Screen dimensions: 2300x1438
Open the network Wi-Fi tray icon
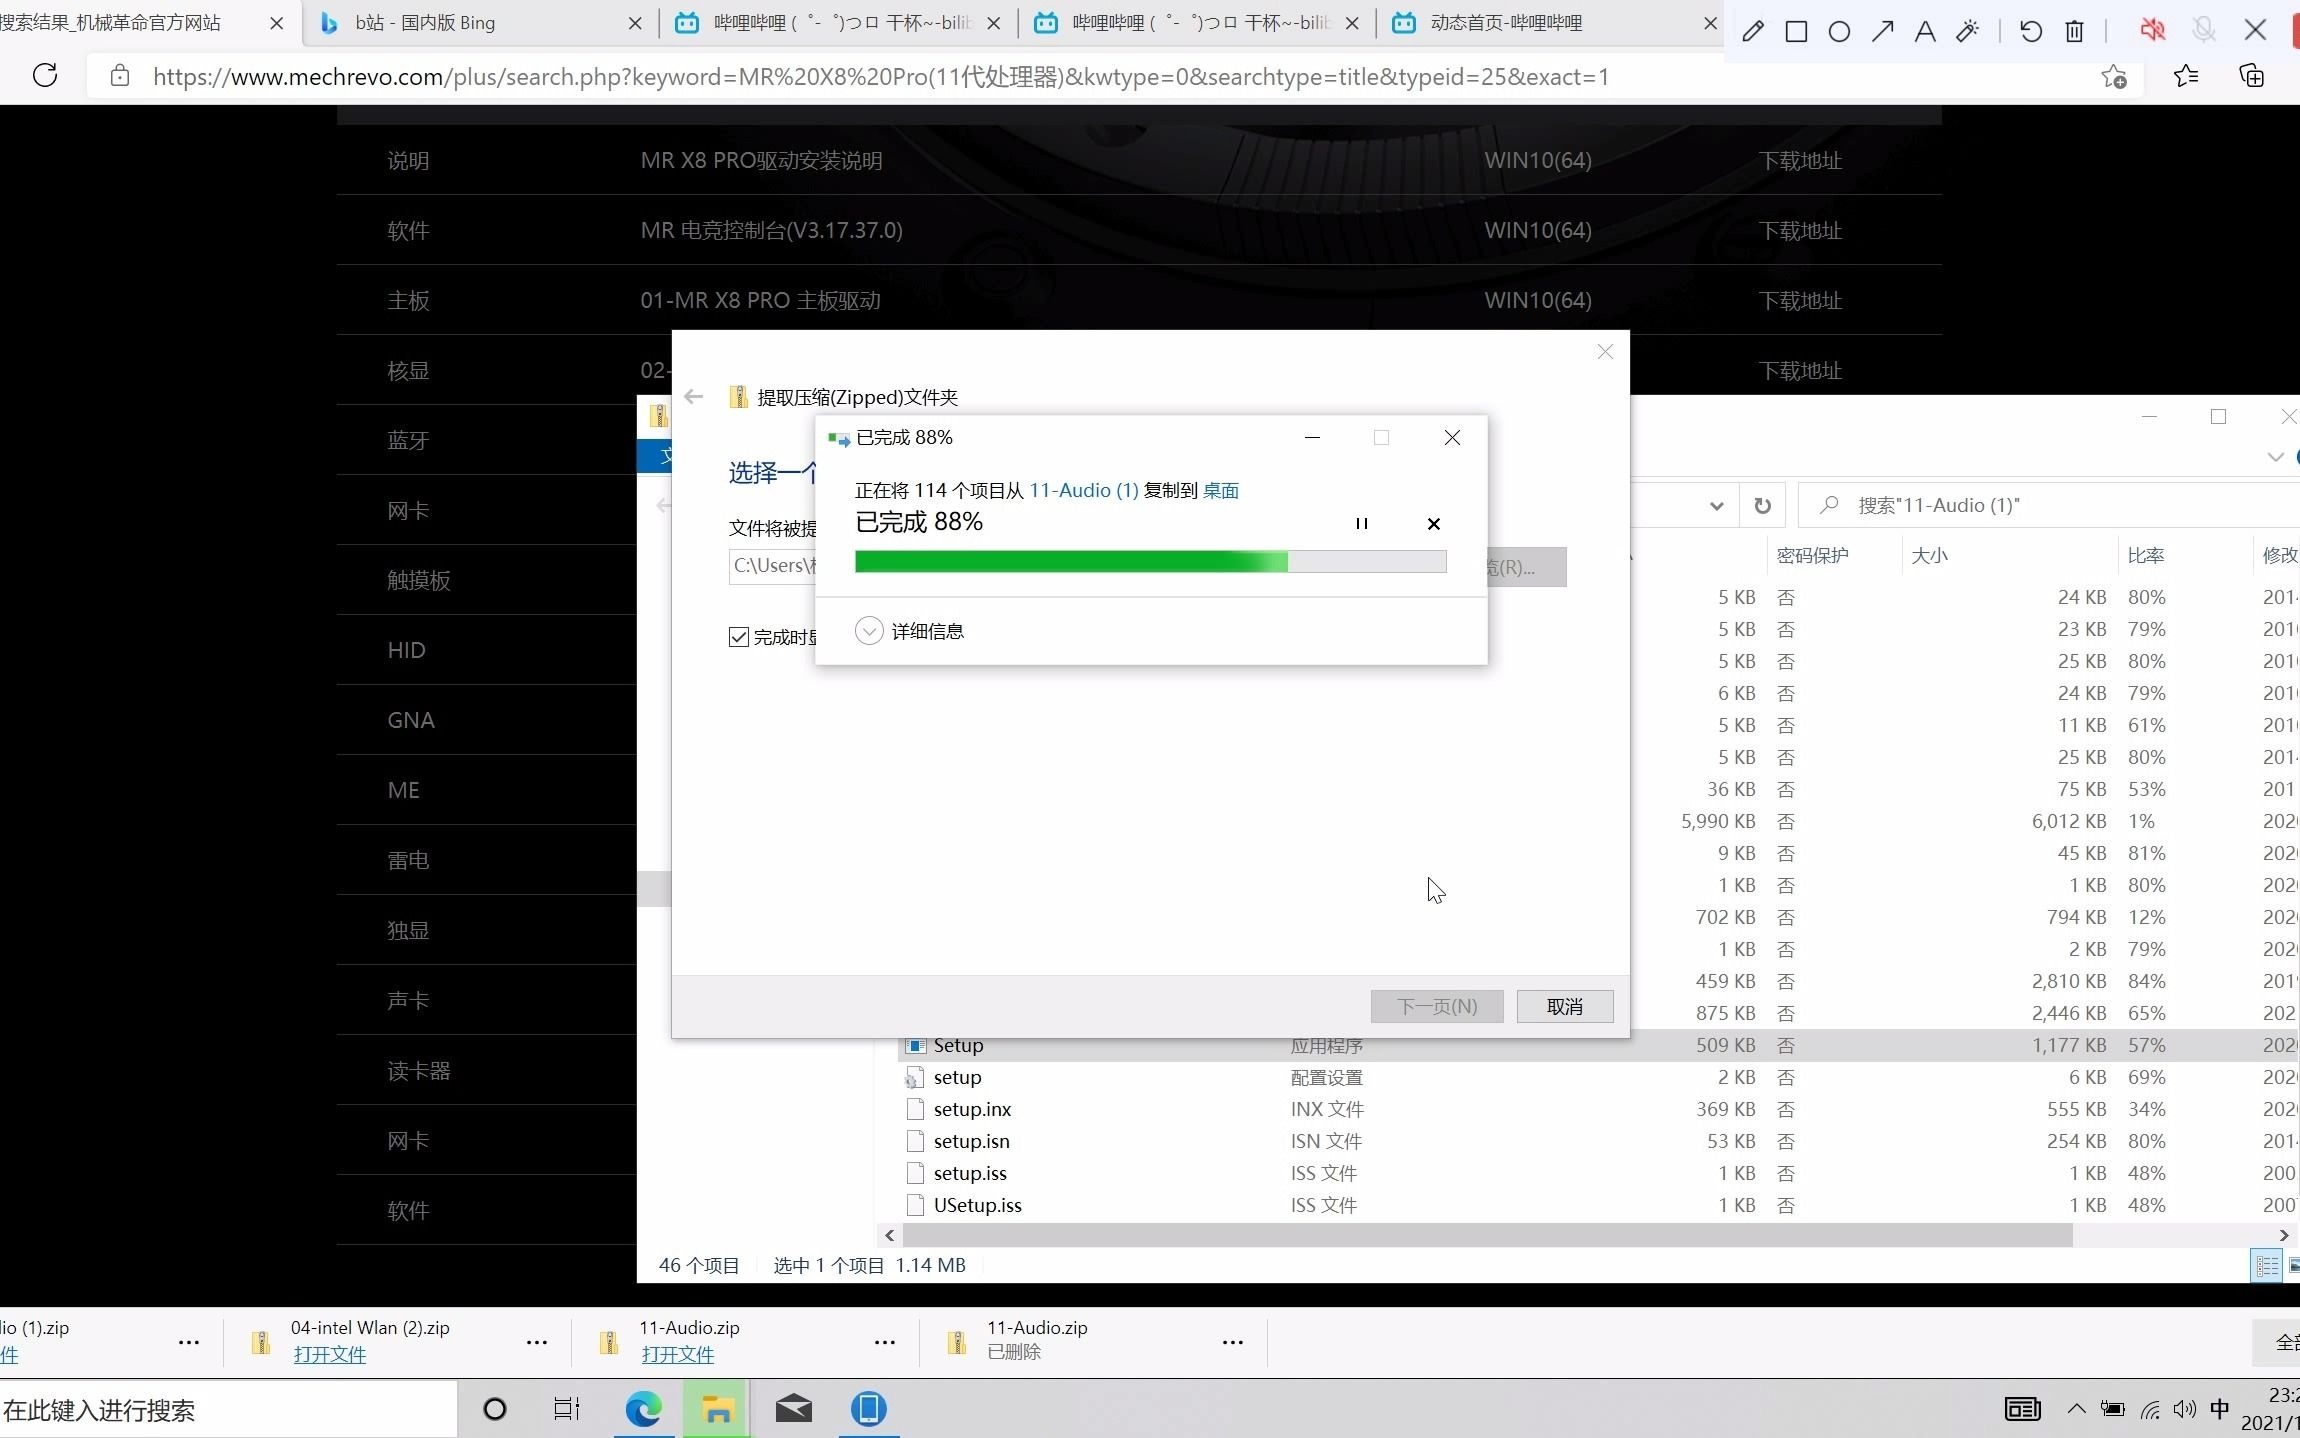click(x=2149, y=1410)
